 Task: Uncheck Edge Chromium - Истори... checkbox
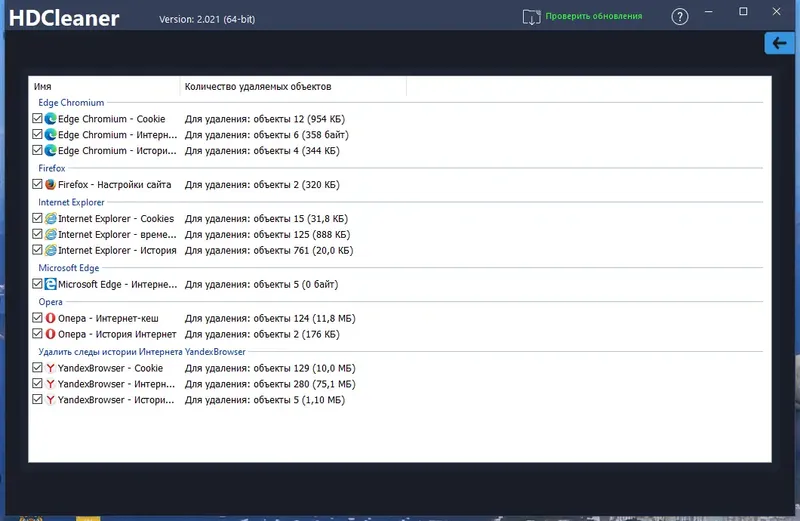[37, 150]
